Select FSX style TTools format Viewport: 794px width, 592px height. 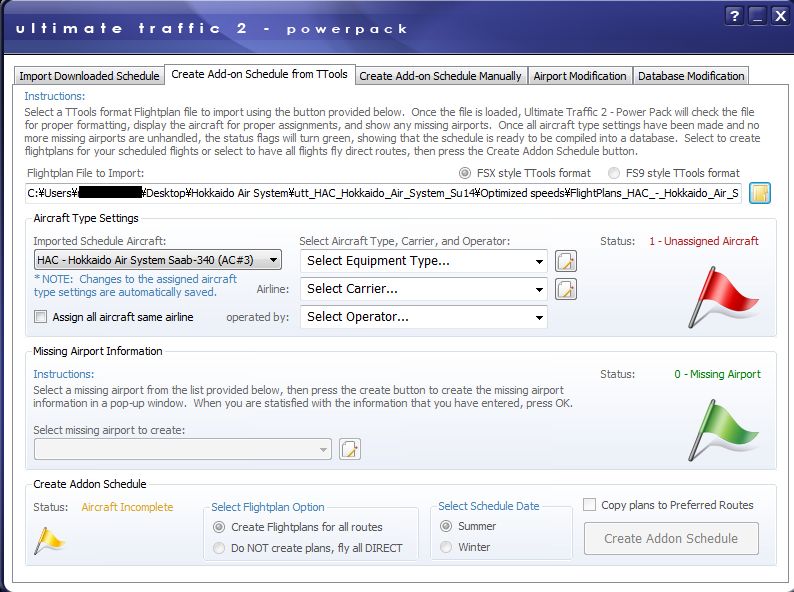pos(525,173)
